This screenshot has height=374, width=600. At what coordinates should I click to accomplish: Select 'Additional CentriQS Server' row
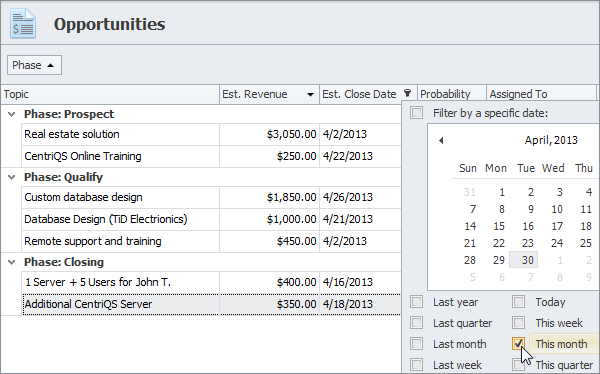coord(211,304)
